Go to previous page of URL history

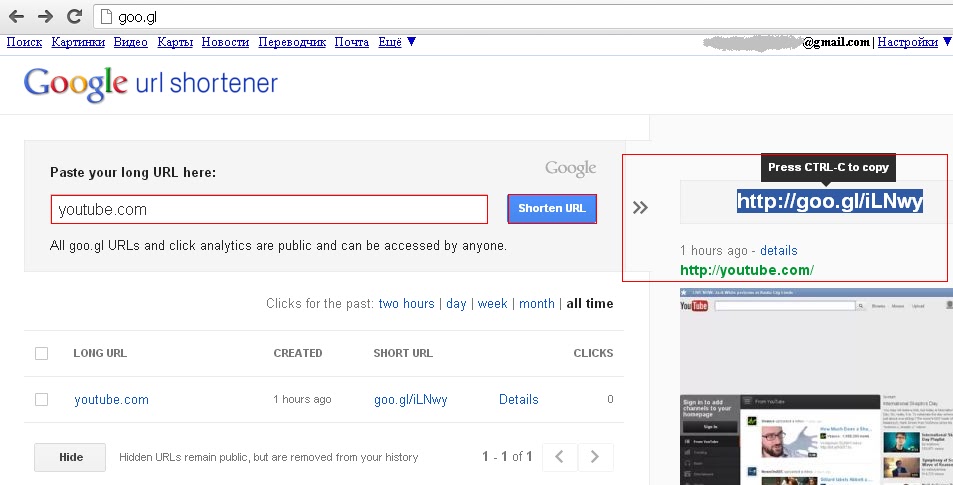click(559, 457)
